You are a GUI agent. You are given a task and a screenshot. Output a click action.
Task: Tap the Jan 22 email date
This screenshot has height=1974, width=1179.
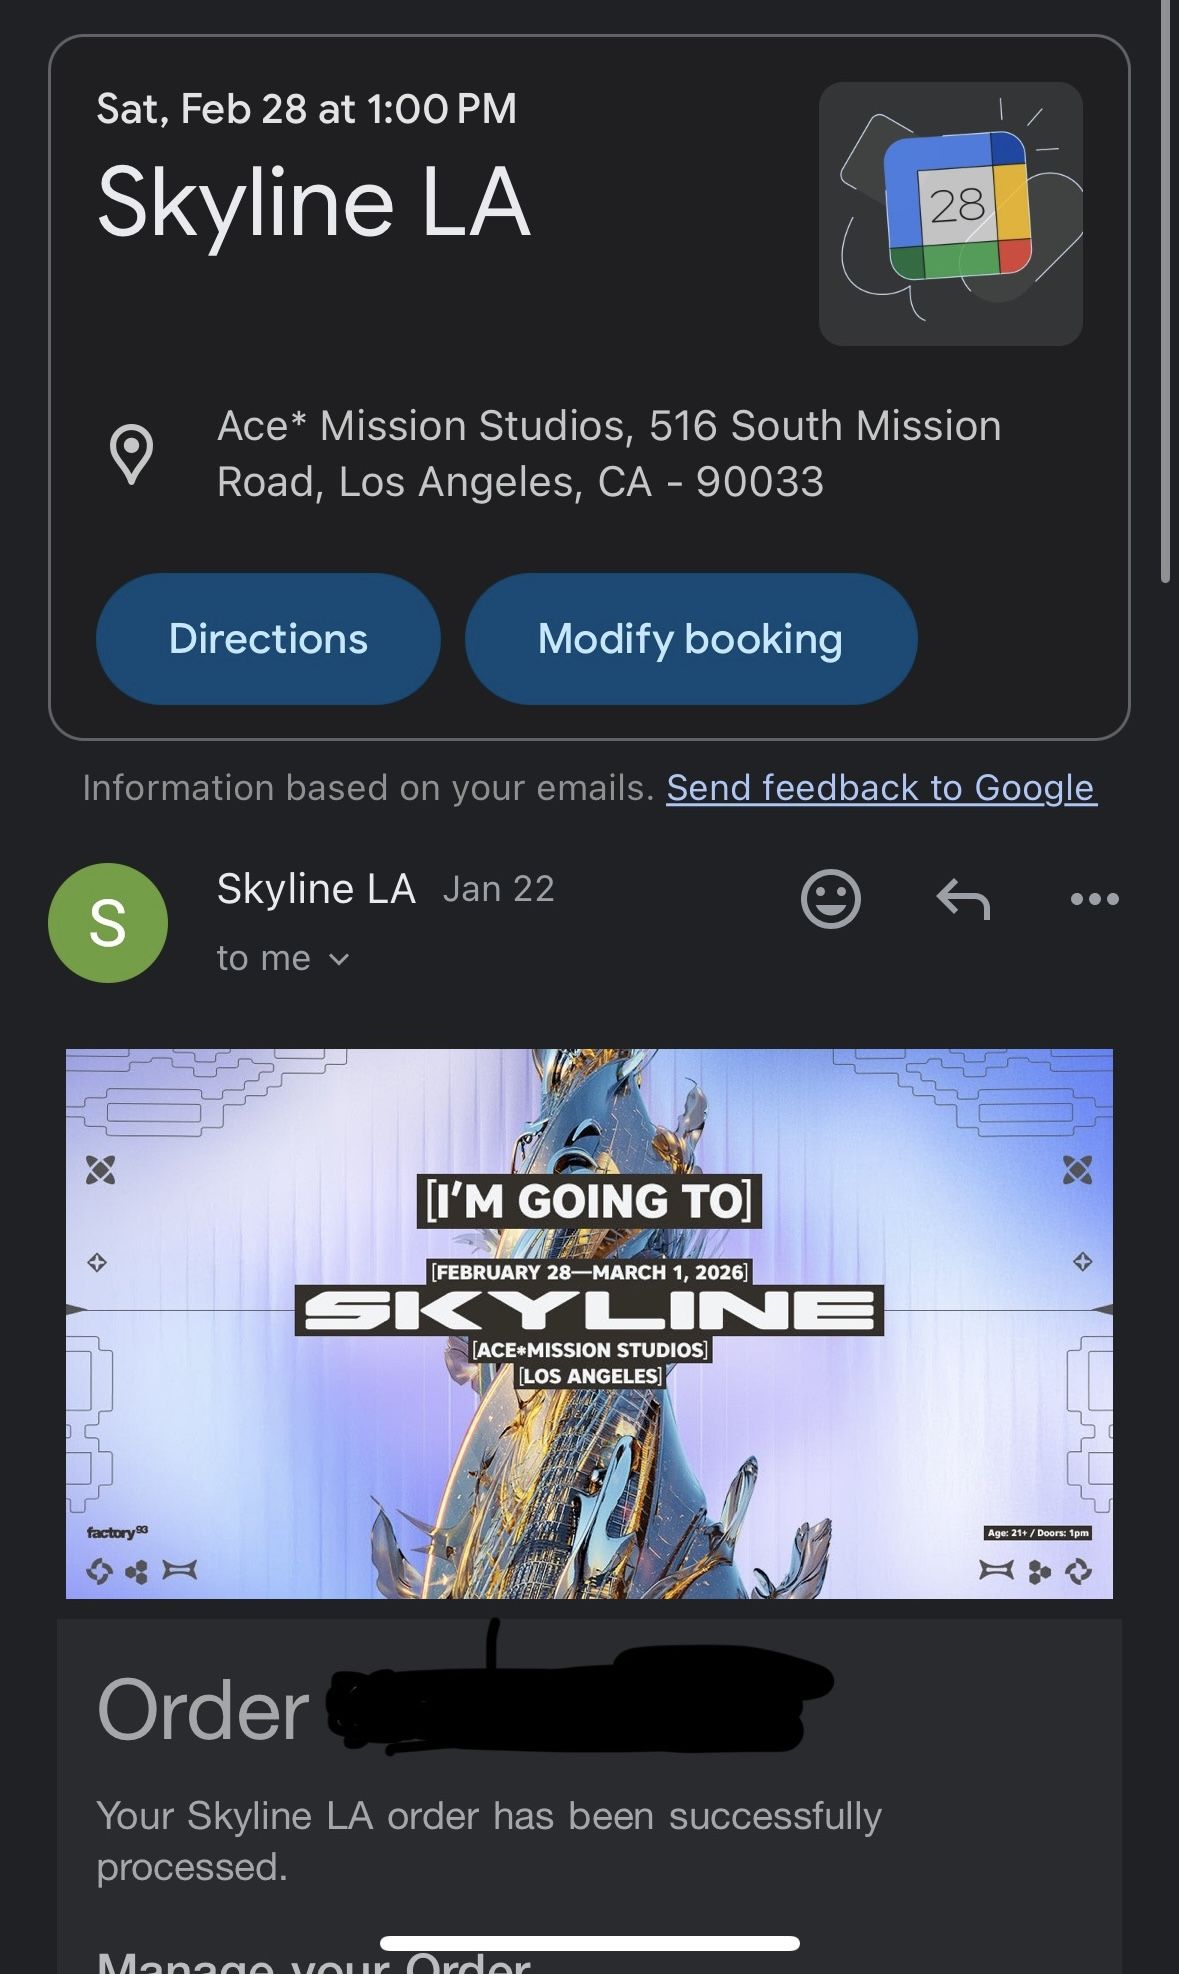click(498, 889)
